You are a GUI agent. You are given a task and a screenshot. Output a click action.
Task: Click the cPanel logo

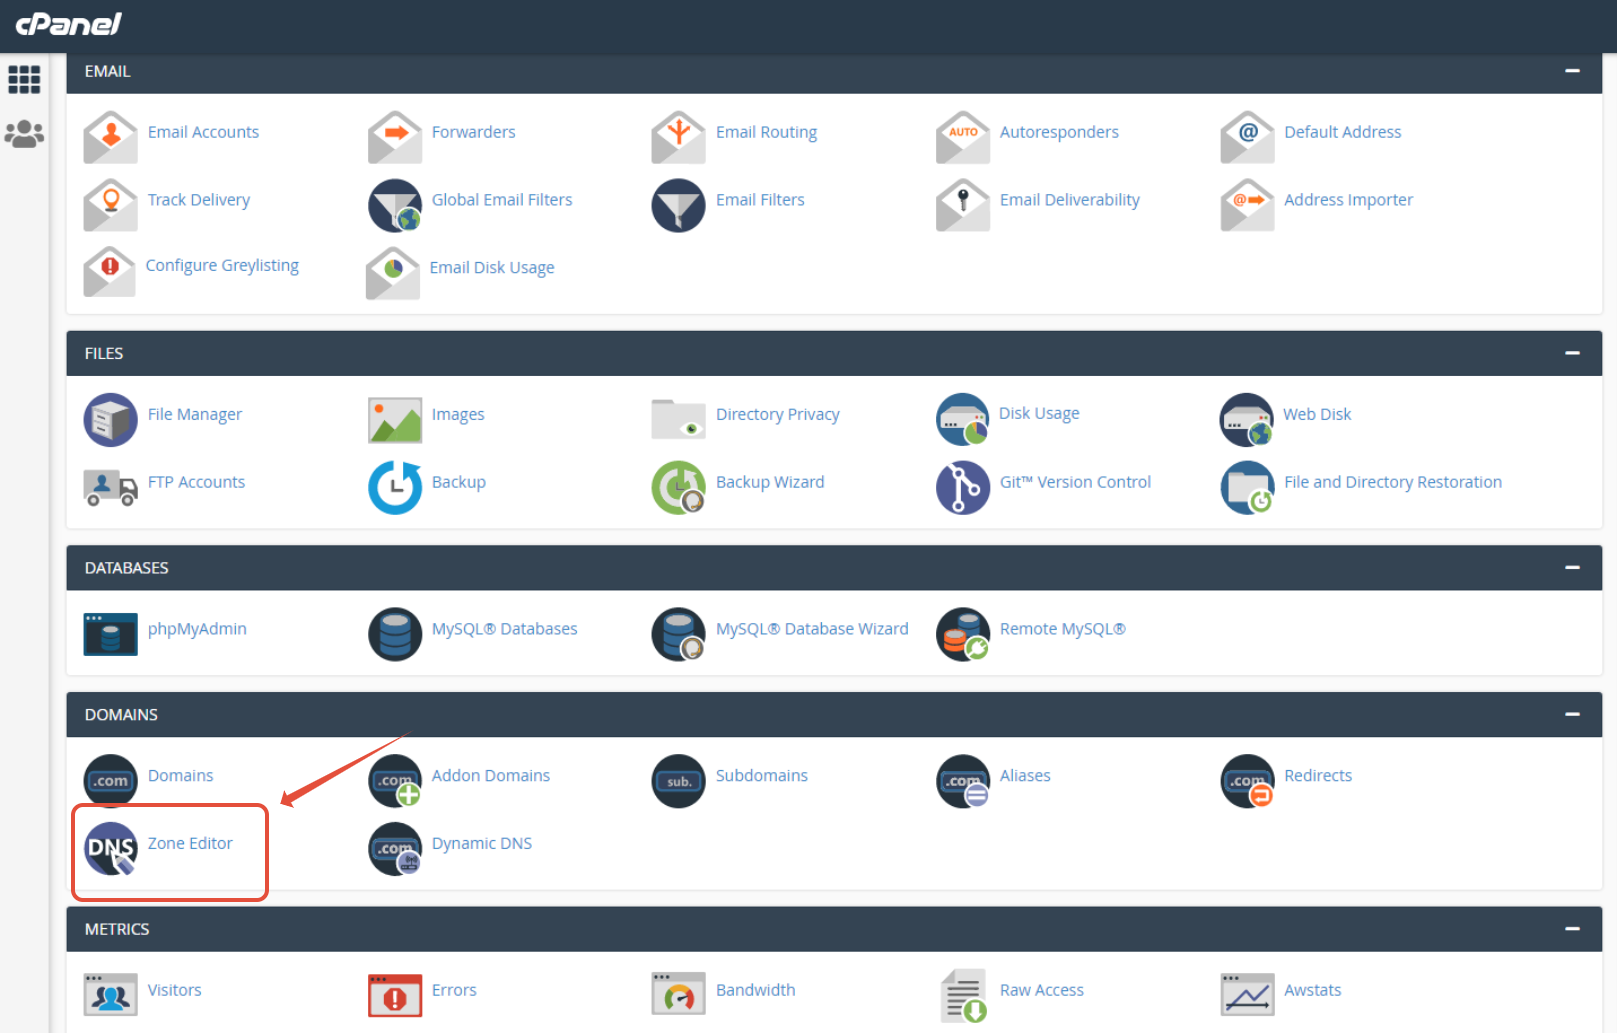68,23
